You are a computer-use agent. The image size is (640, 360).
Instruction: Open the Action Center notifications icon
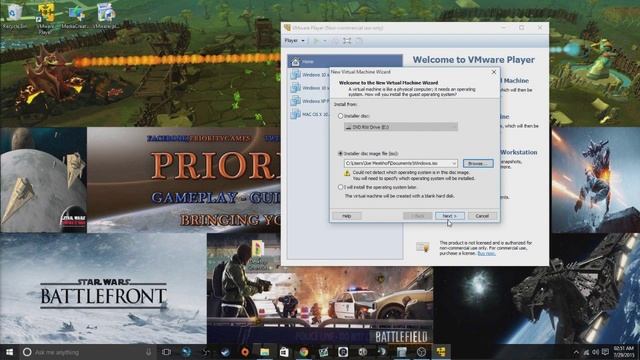[605, 352]
